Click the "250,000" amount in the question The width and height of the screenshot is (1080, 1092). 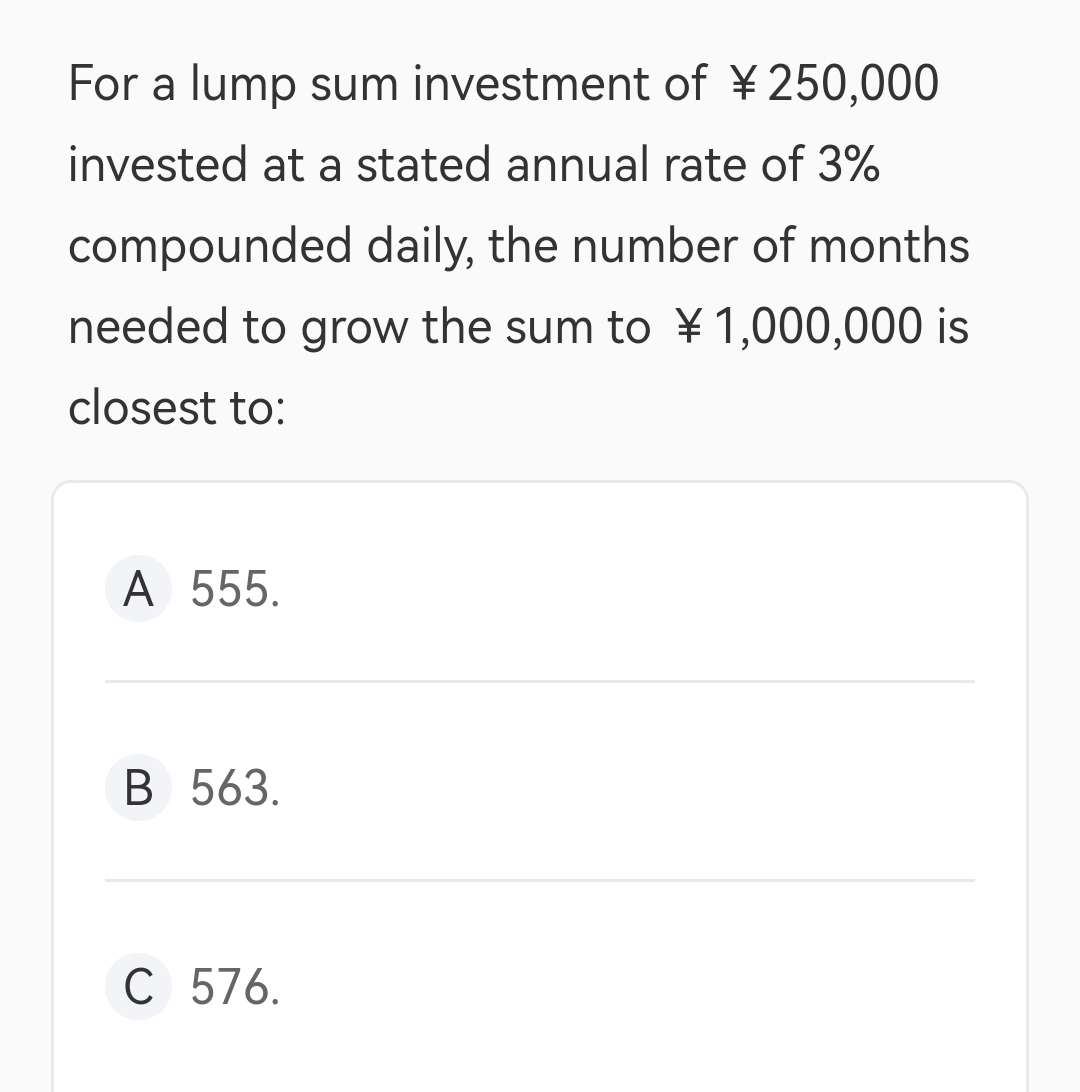click(852, 84)
